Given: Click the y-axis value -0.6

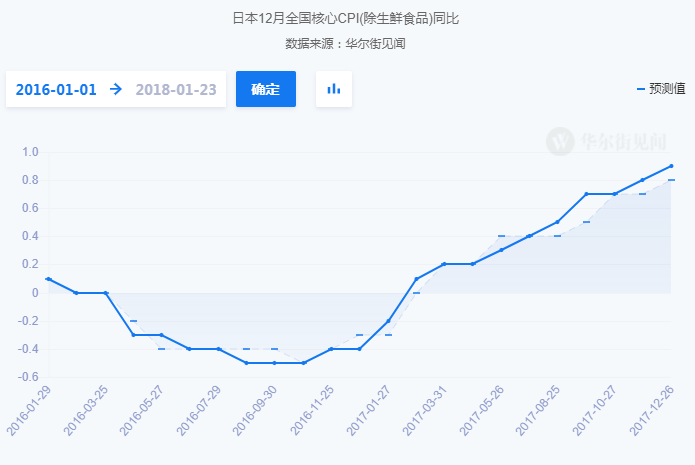Looking at the screenshot, I should [28, 377].
